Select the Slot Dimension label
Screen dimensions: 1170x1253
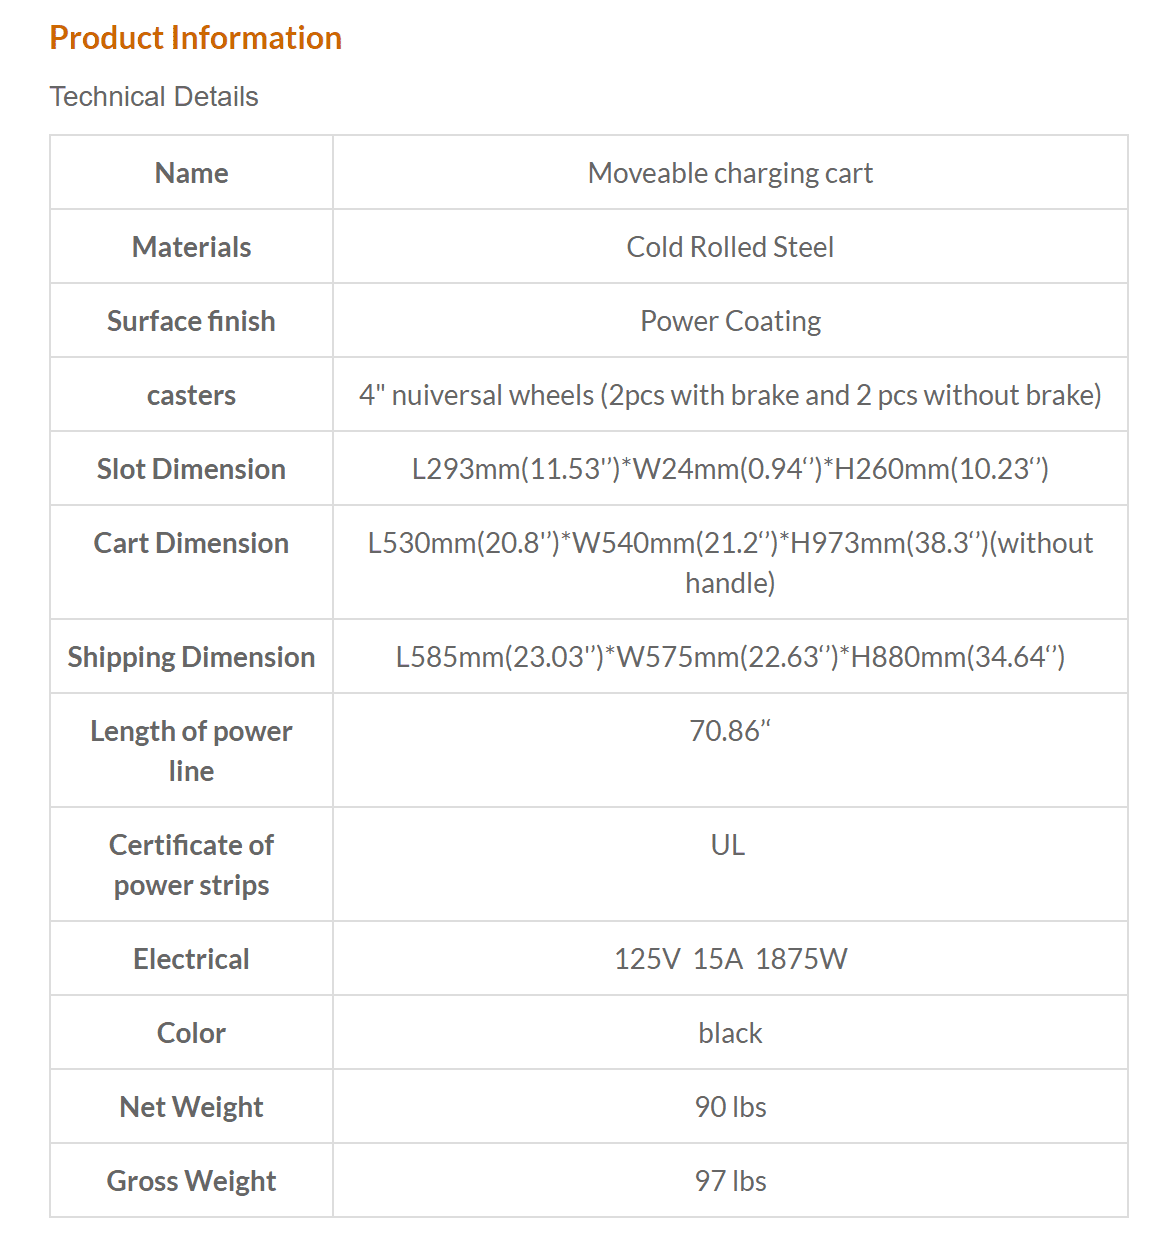click(191, 469)
